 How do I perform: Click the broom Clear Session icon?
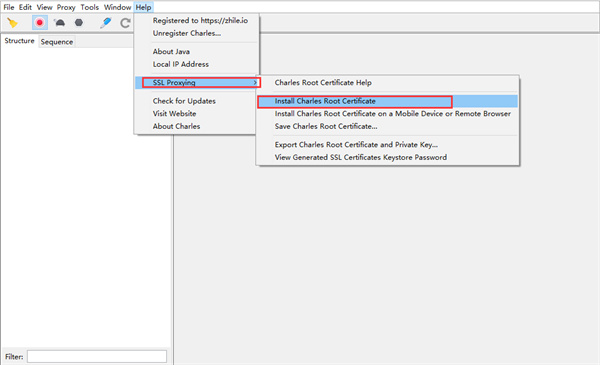(x=12, y=23)
